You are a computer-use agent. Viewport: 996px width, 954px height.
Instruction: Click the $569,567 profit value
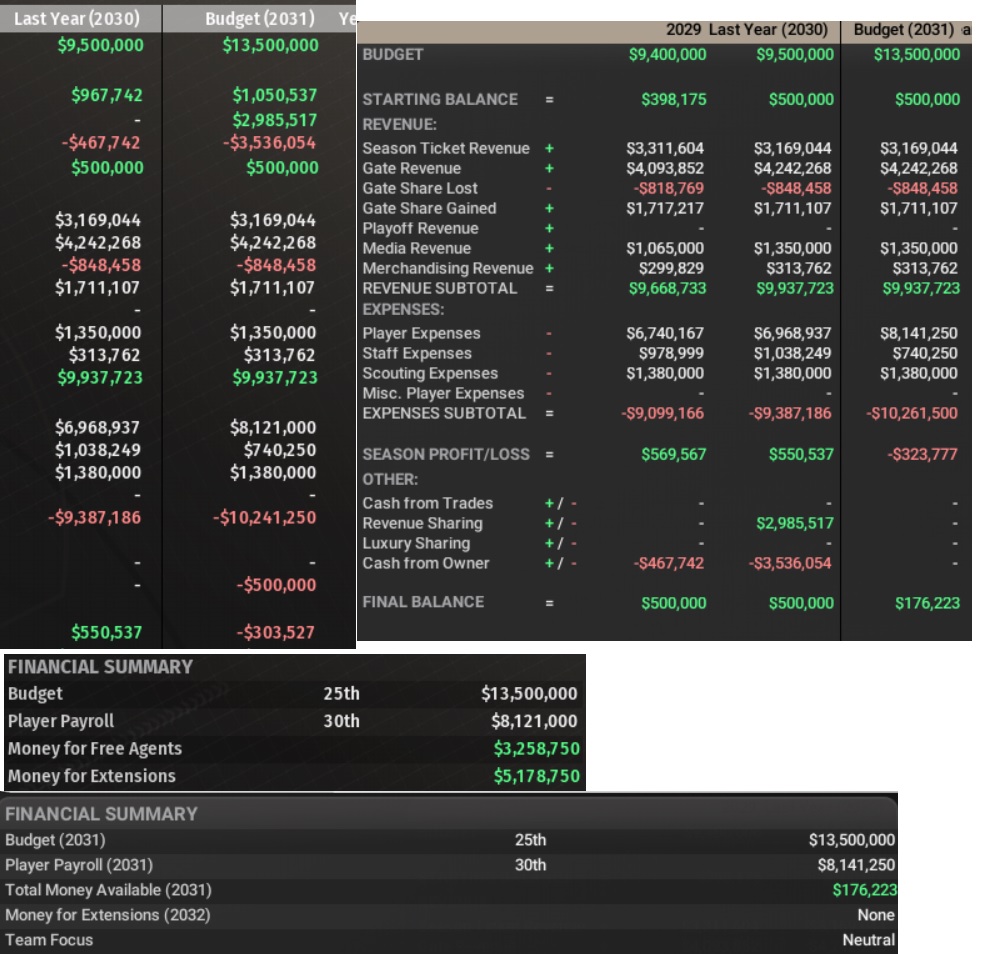pos(673,454)
